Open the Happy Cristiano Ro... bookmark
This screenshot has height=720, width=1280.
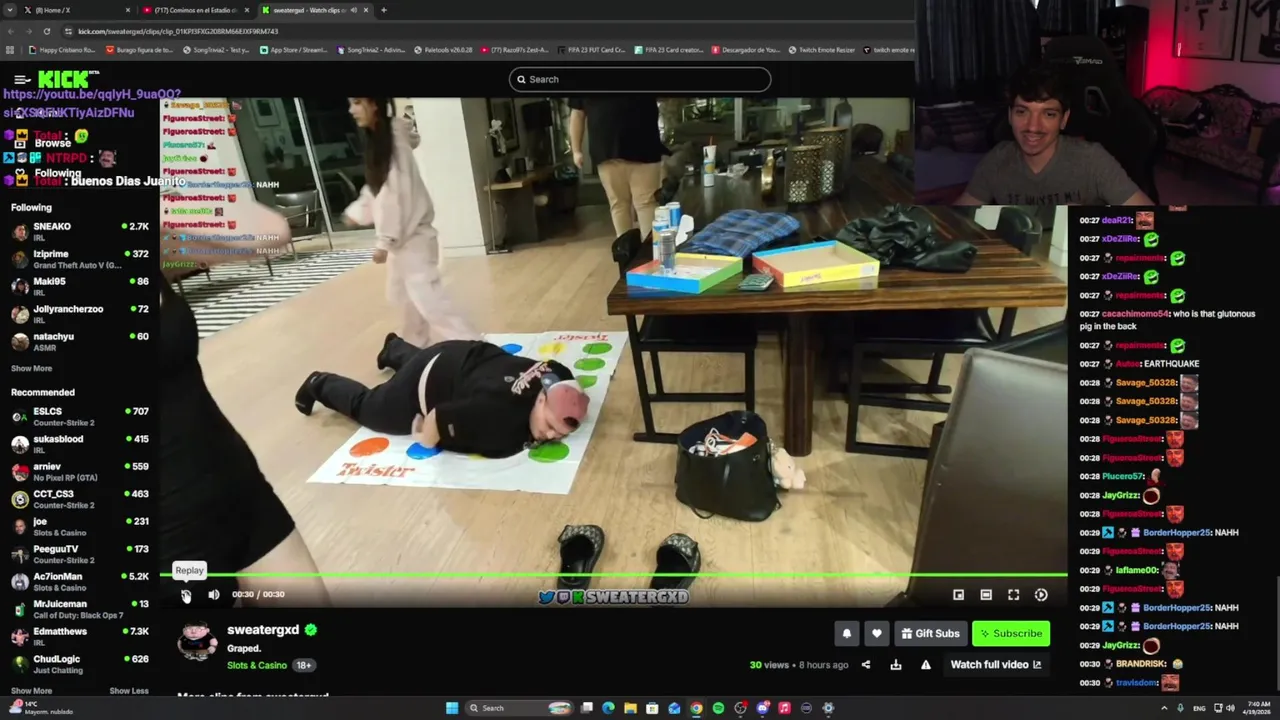(63, 50)
